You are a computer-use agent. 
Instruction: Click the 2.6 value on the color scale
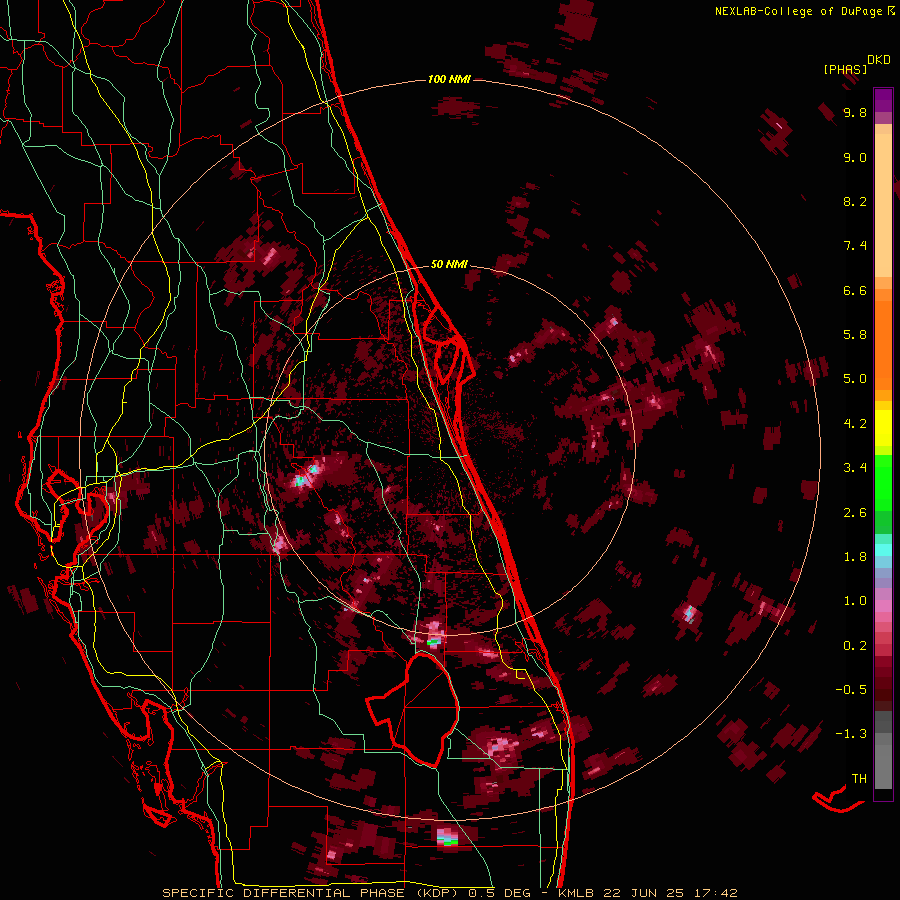[855, 513]
